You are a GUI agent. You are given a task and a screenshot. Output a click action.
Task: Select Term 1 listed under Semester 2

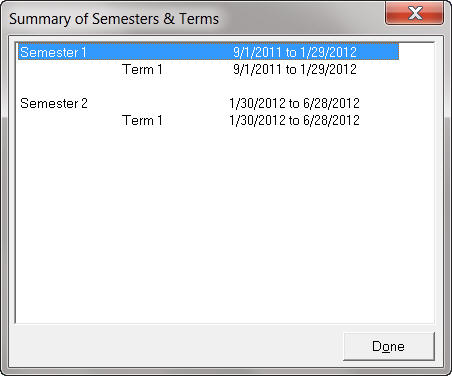point(142,120)
